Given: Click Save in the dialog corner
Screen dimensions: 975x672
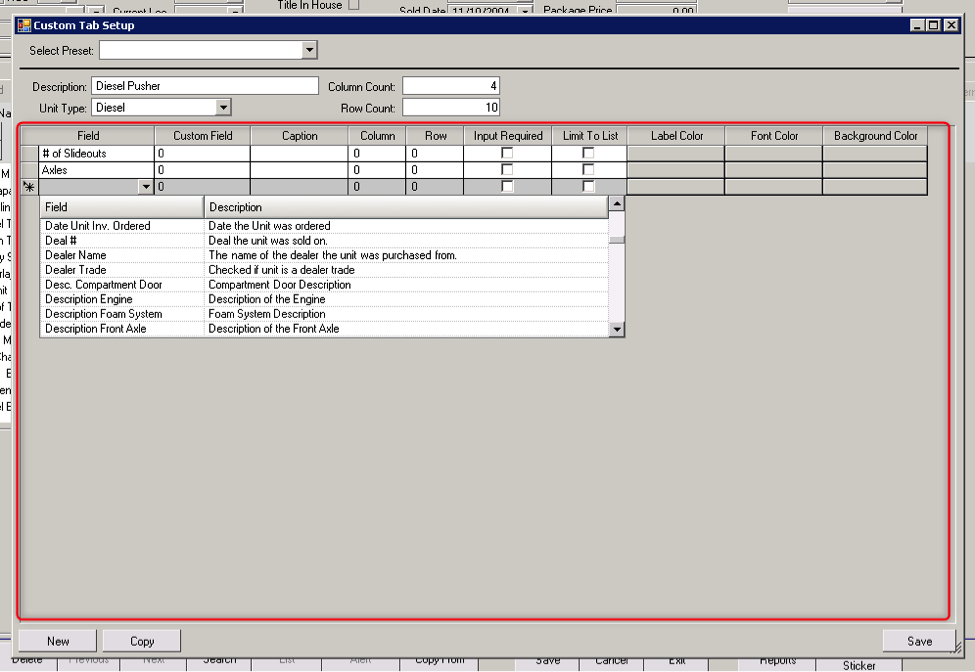Looking at the screenshot, I should point(918,640).
